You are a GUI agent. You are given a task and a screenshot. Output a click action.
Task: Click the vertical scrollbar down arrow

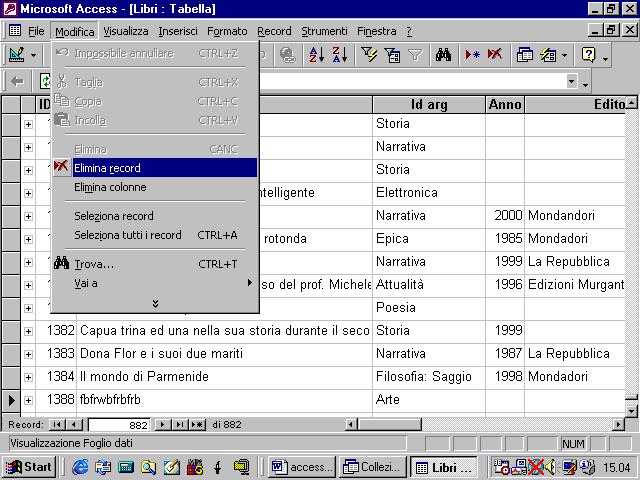coord(631,411)
